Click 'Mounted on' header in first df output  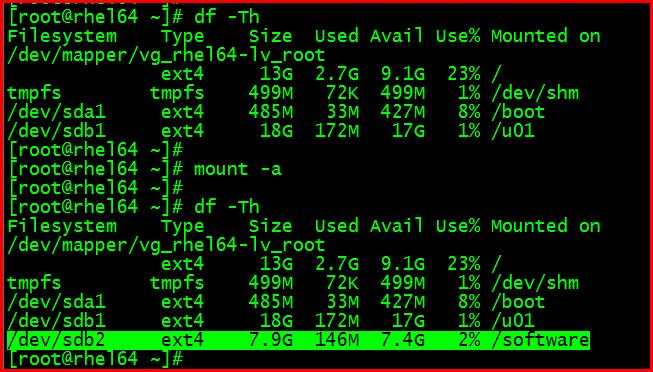pyautogui.click(x=546, y=36)
